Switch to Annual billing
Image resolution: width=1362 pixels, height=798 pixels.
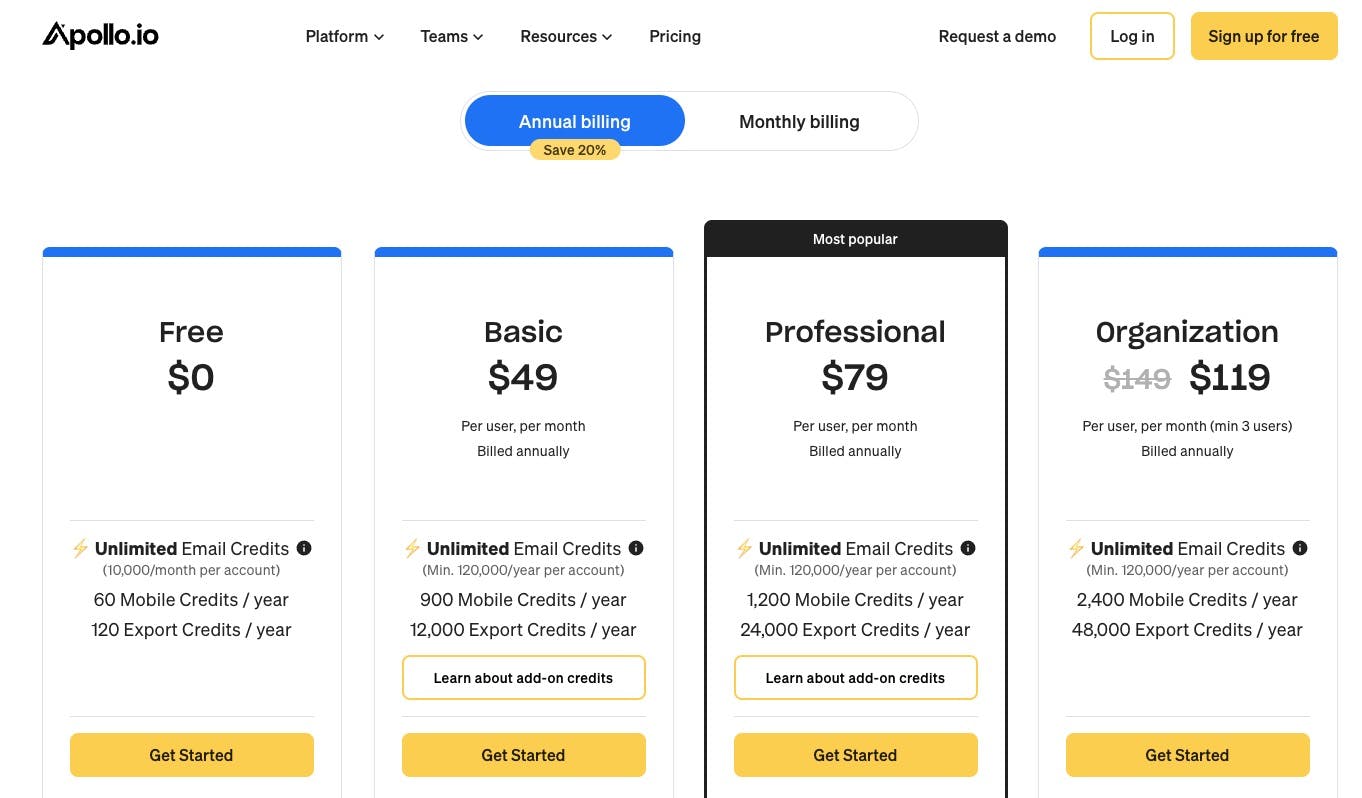pos(575,121)
